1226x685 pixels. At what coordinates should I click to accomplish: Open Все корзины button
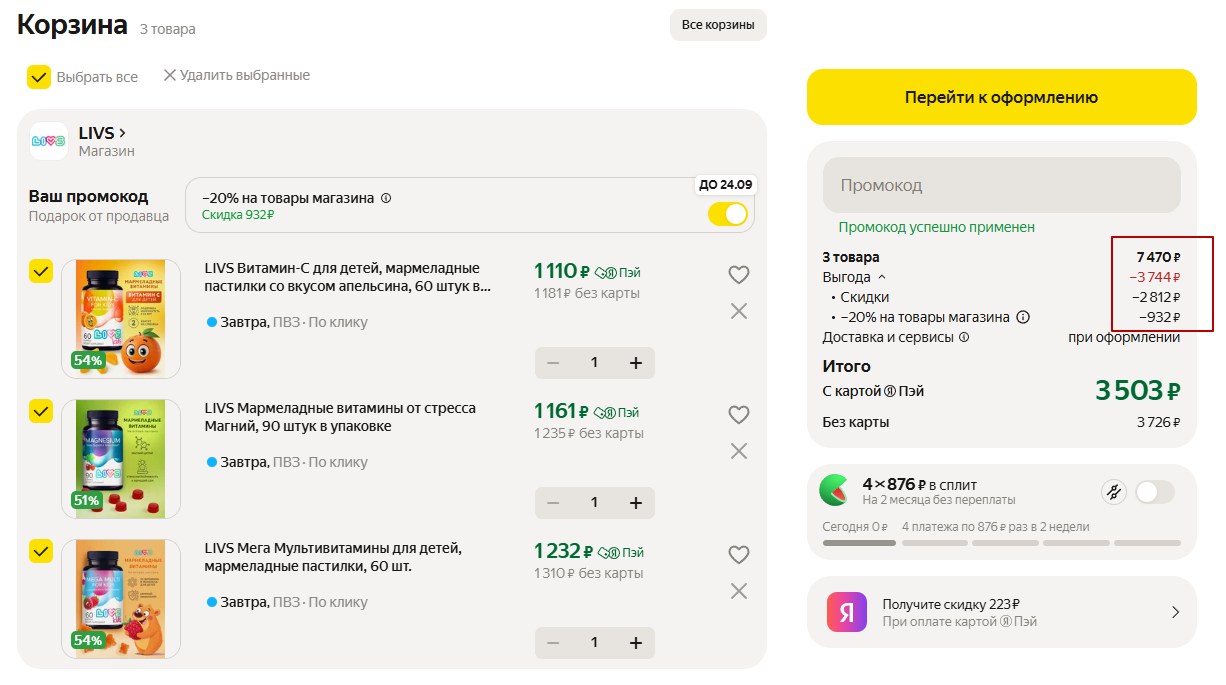click(718, 25)
